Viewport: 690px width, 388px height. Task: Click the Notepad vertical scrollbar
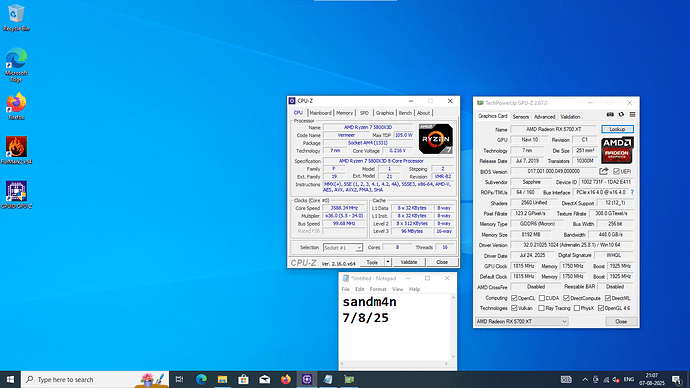[453, 327]
